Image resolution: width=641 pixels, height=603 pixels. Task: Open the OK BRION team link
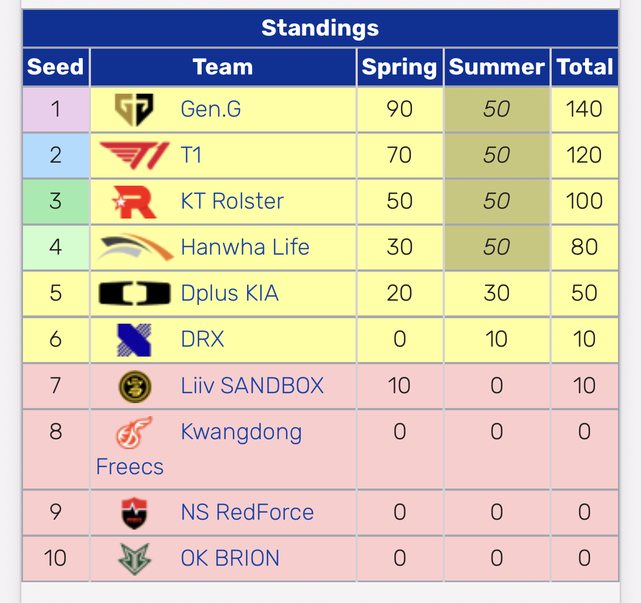pyautogui.click(x=230, y=559)
